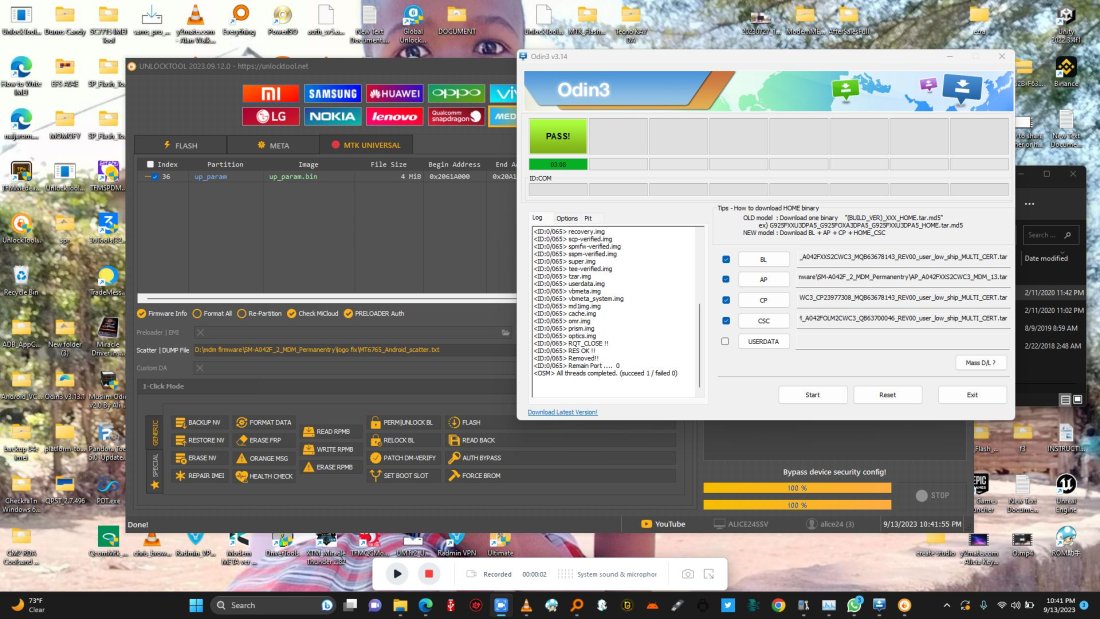This screenshot has width=1100, height=619.
Task: Select the Nokia brand logo
Action: (333, 117)
